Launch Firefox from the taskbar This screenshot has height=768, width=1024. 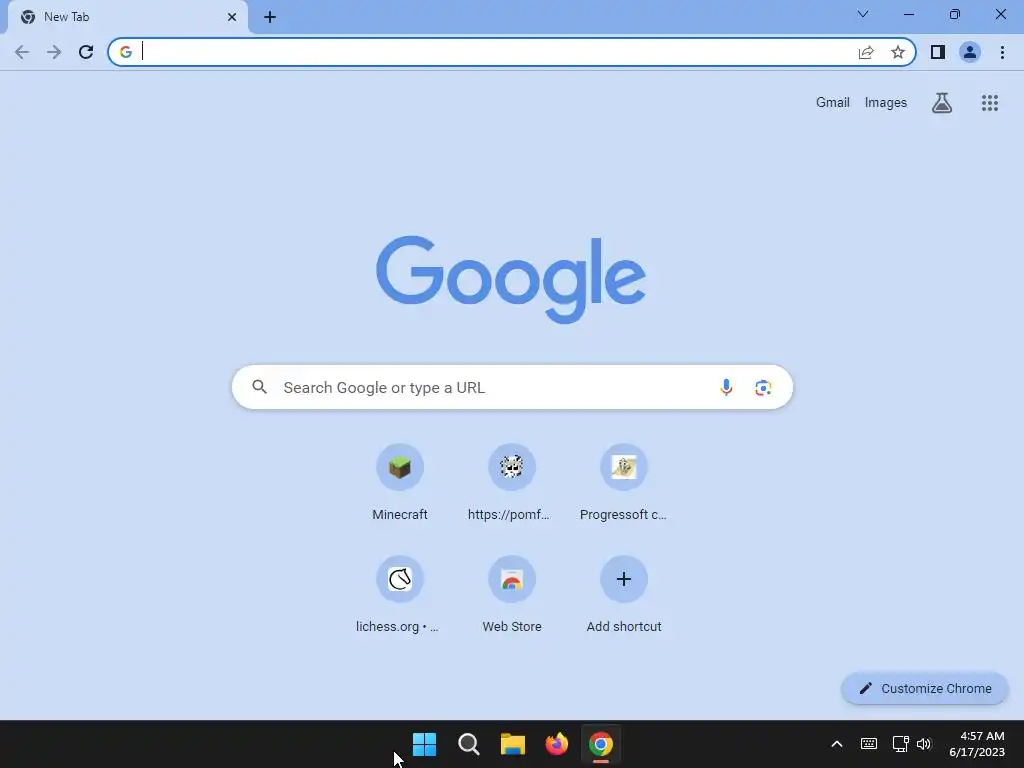click(556, 744)
